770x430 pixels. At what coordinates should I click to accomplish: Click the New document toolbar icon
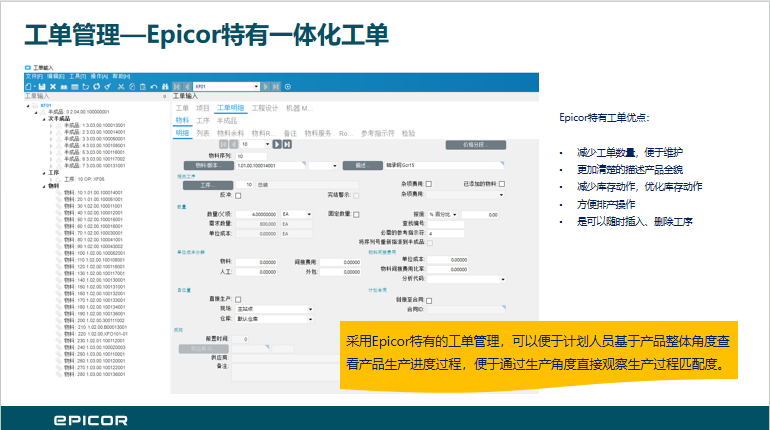[28, 86]
